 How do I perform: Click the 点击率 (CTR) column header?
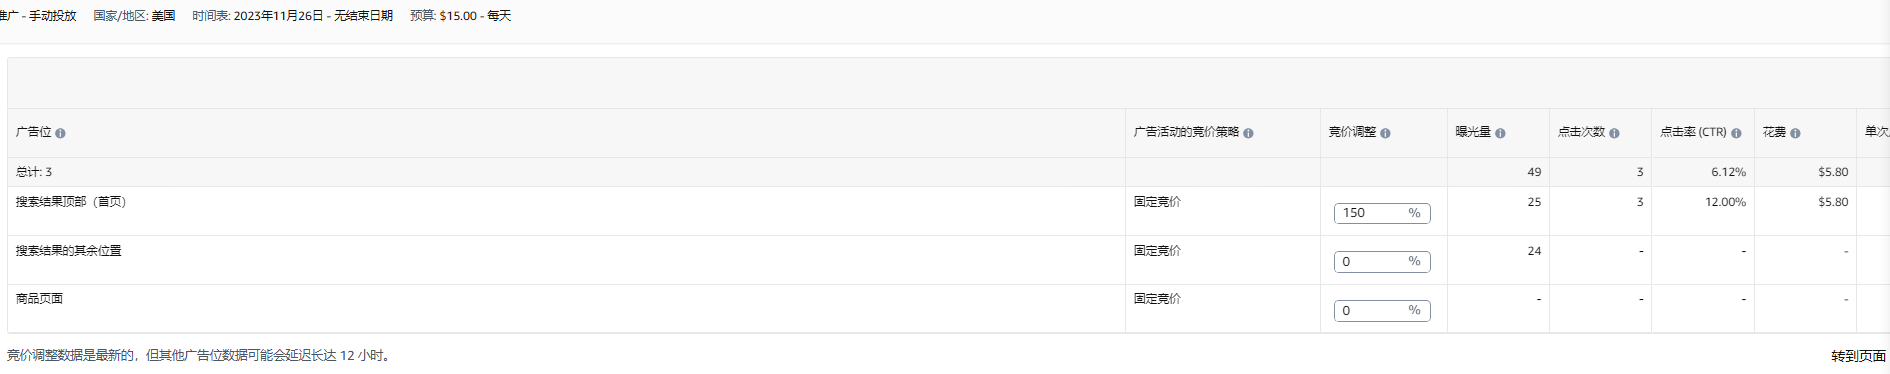(1693, 132)
